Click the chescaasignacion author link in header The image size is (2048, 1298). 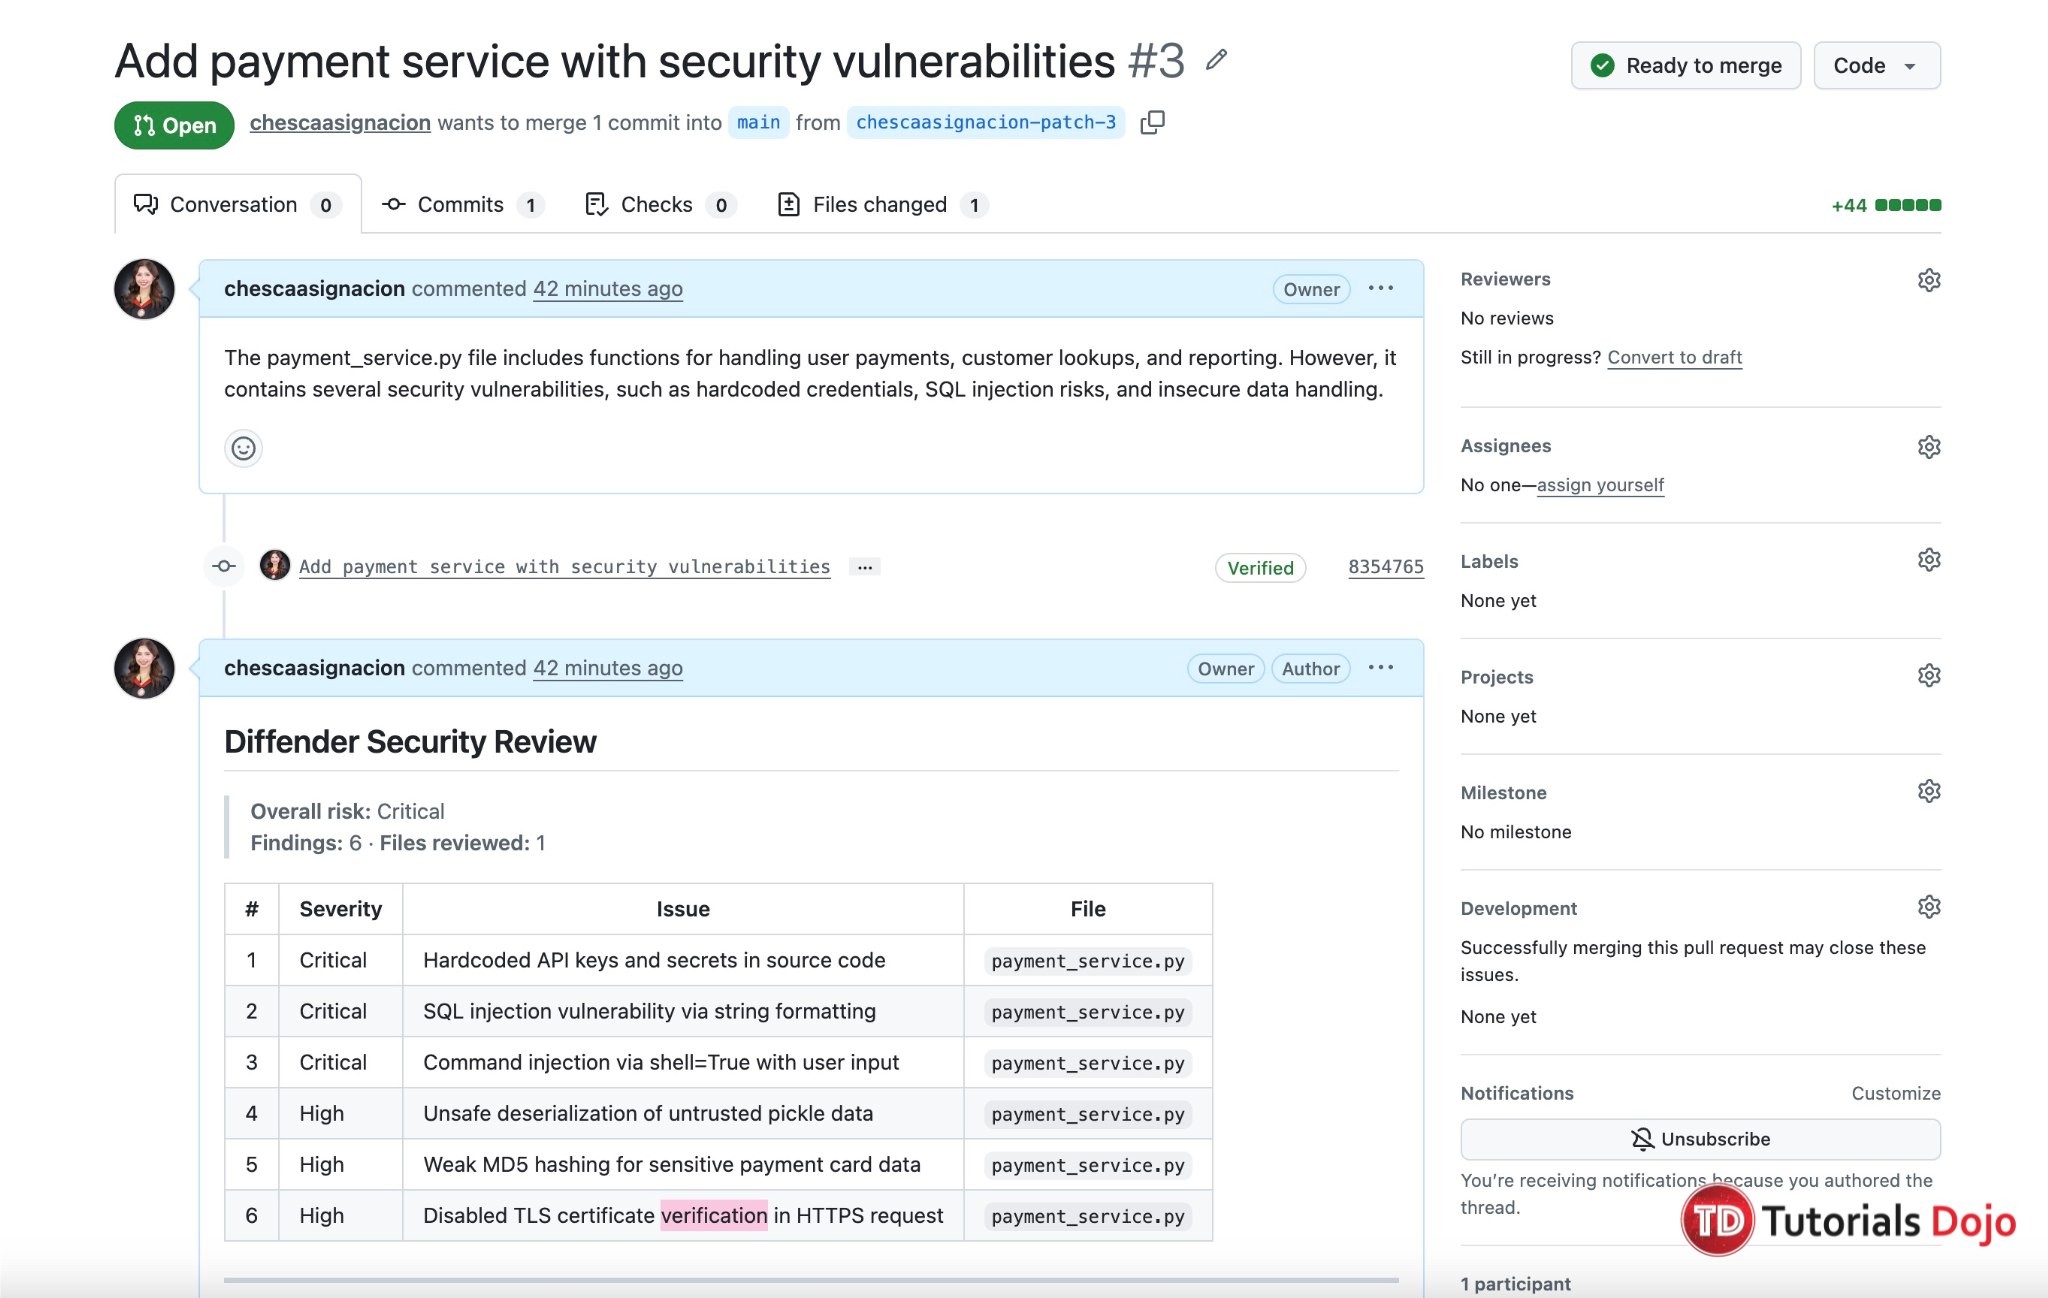[340, 122]
